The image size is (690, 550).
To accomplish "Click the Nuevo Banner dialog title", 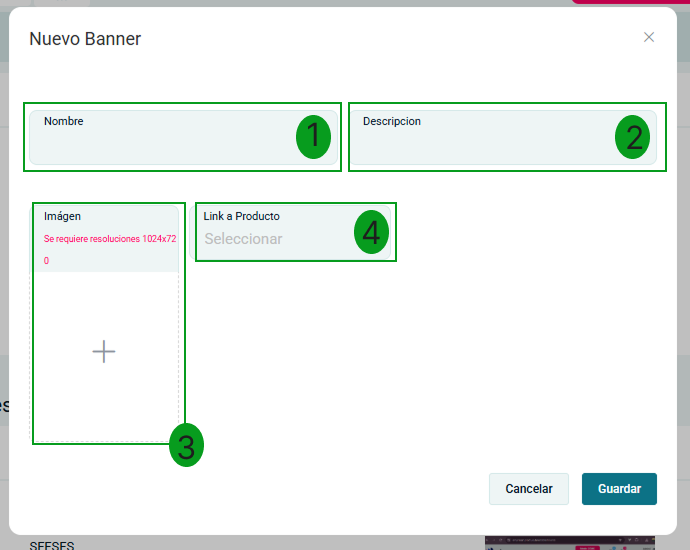I will pos(85,39).
